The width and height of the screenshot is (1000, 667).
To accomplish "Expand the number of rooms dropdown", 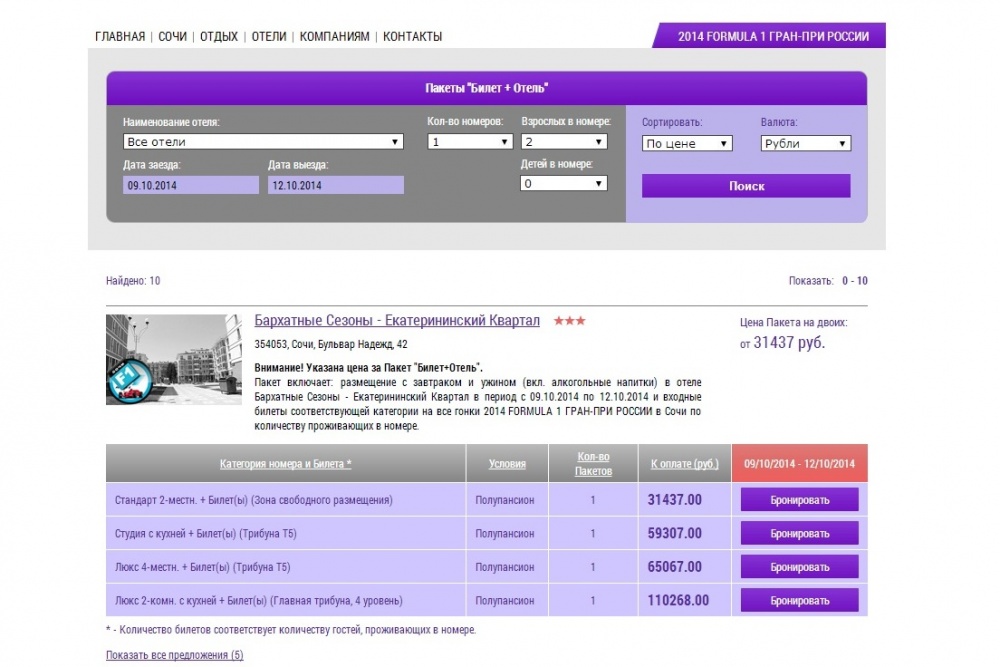I will [470, 142].
